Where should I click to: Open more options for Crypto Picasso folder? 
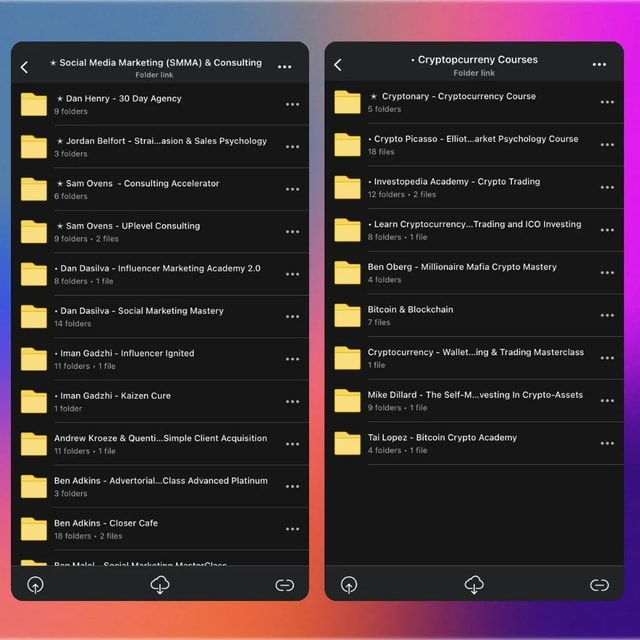607,145
